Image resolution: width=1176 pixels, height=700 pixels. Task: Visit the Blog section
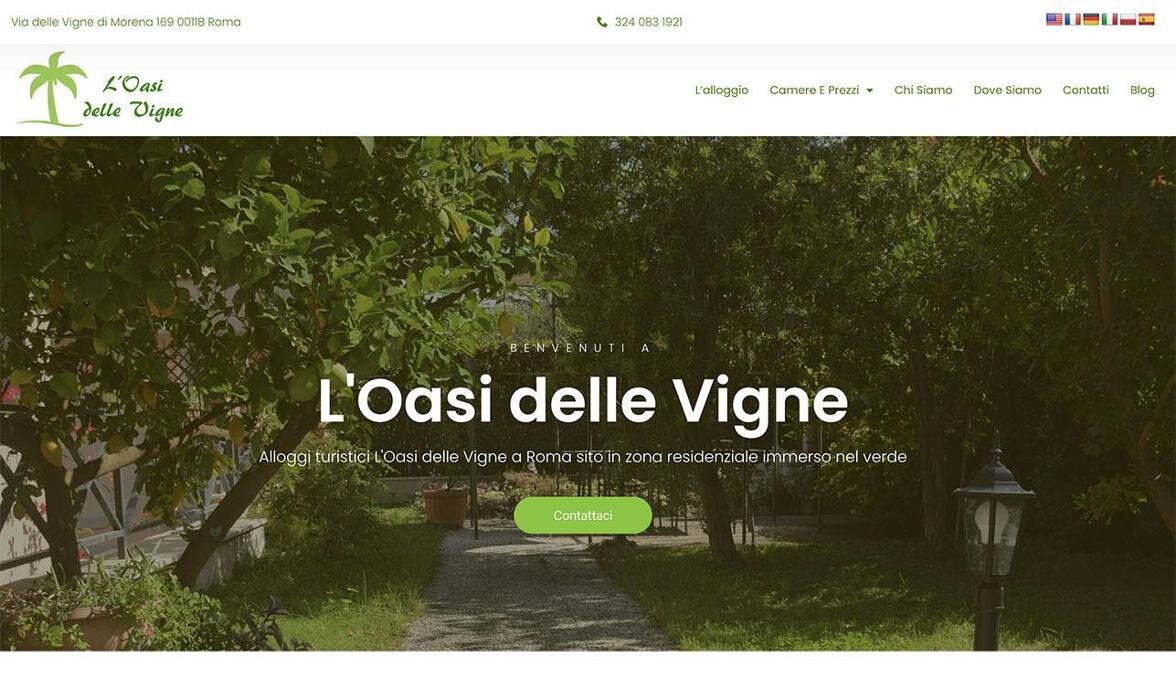1142,90
